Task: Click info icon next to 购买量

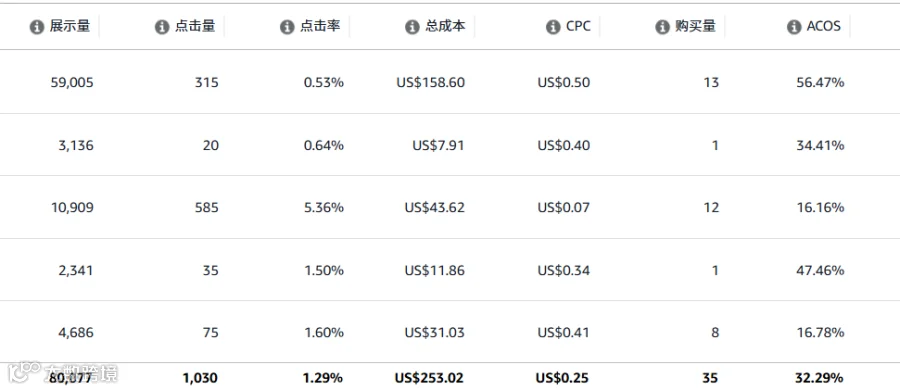Action: pyautogui.click(x=662, y=27)
